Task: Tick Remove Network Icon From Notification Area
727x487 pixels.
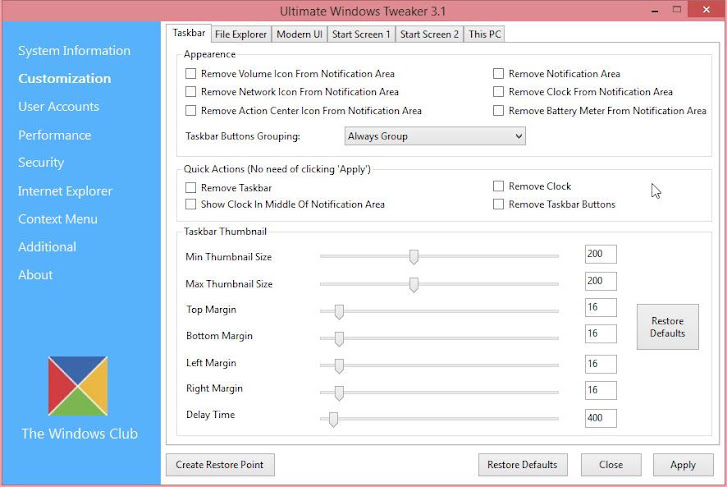Action: pos(191,92)
